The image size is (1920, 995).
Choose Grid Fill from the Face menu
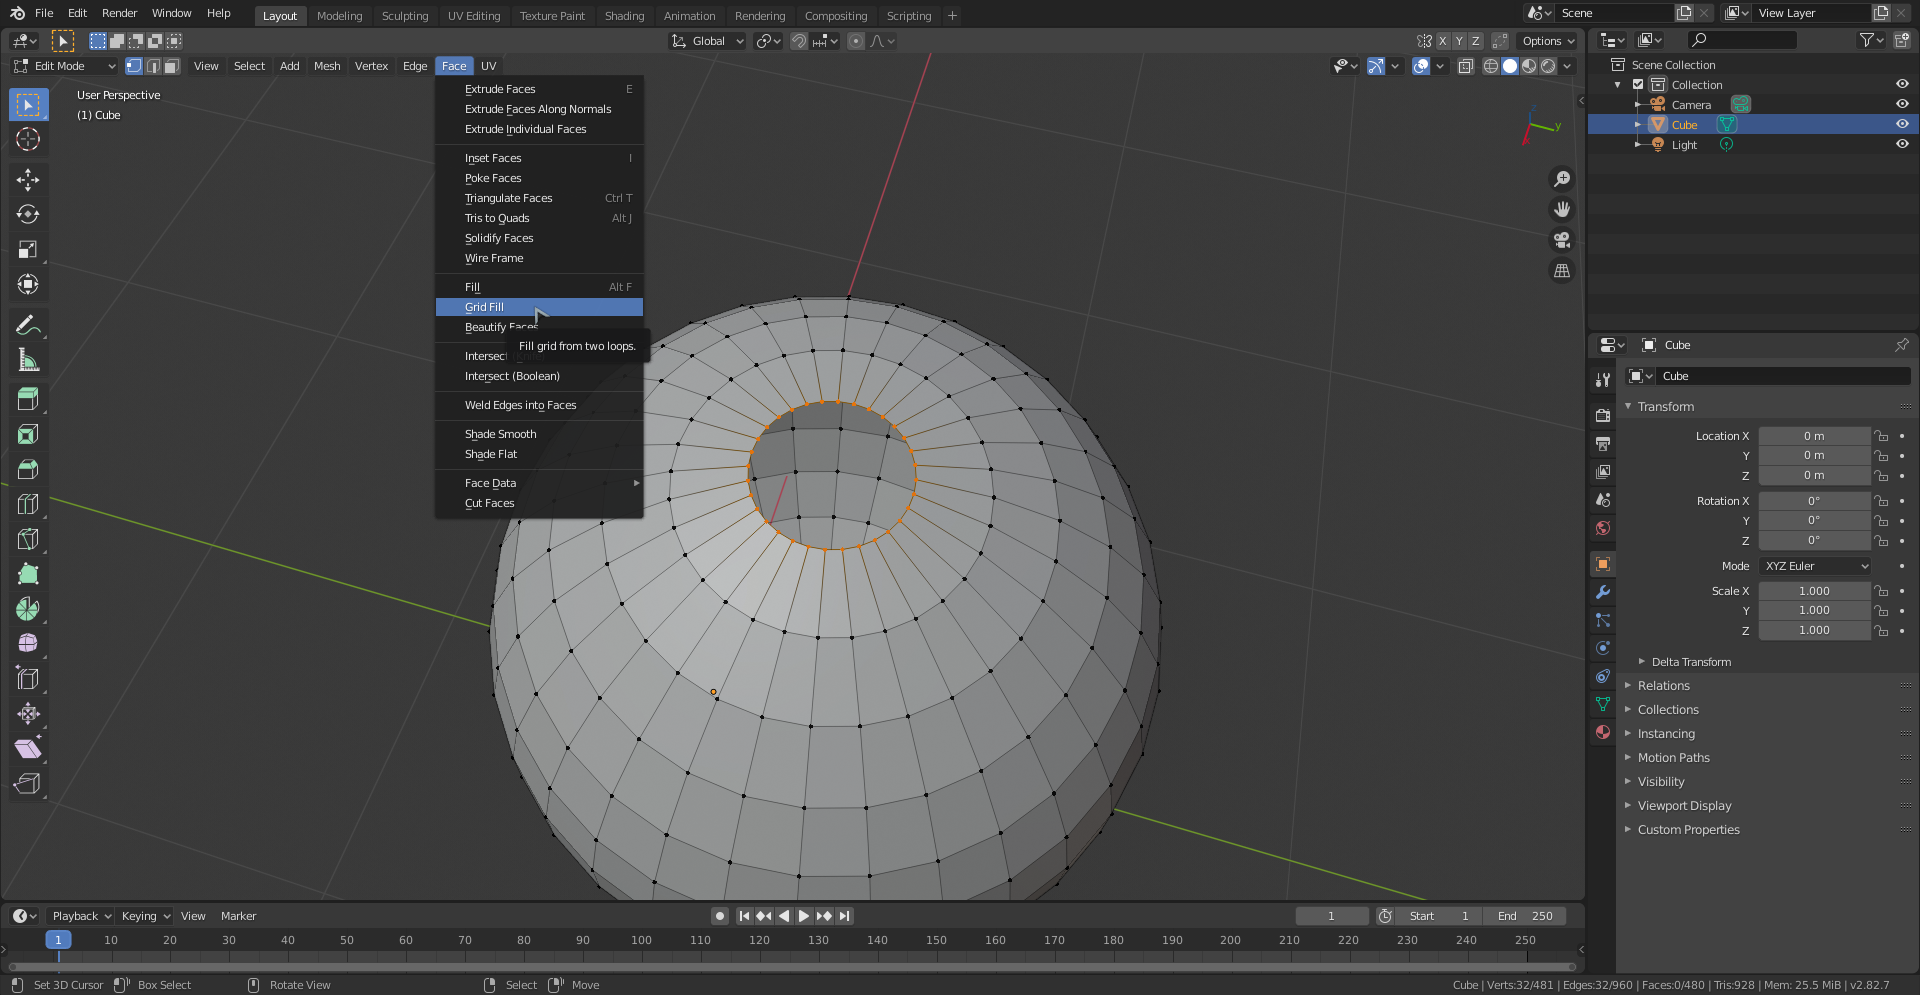[485, 307]
